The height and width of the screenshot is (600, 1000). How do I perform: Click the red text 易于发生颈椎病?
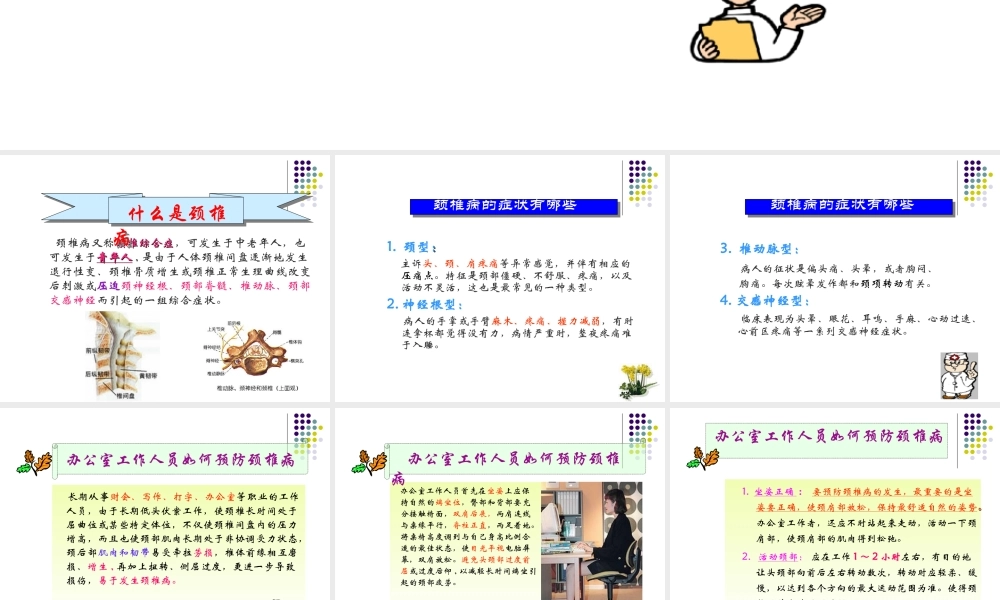137,581
